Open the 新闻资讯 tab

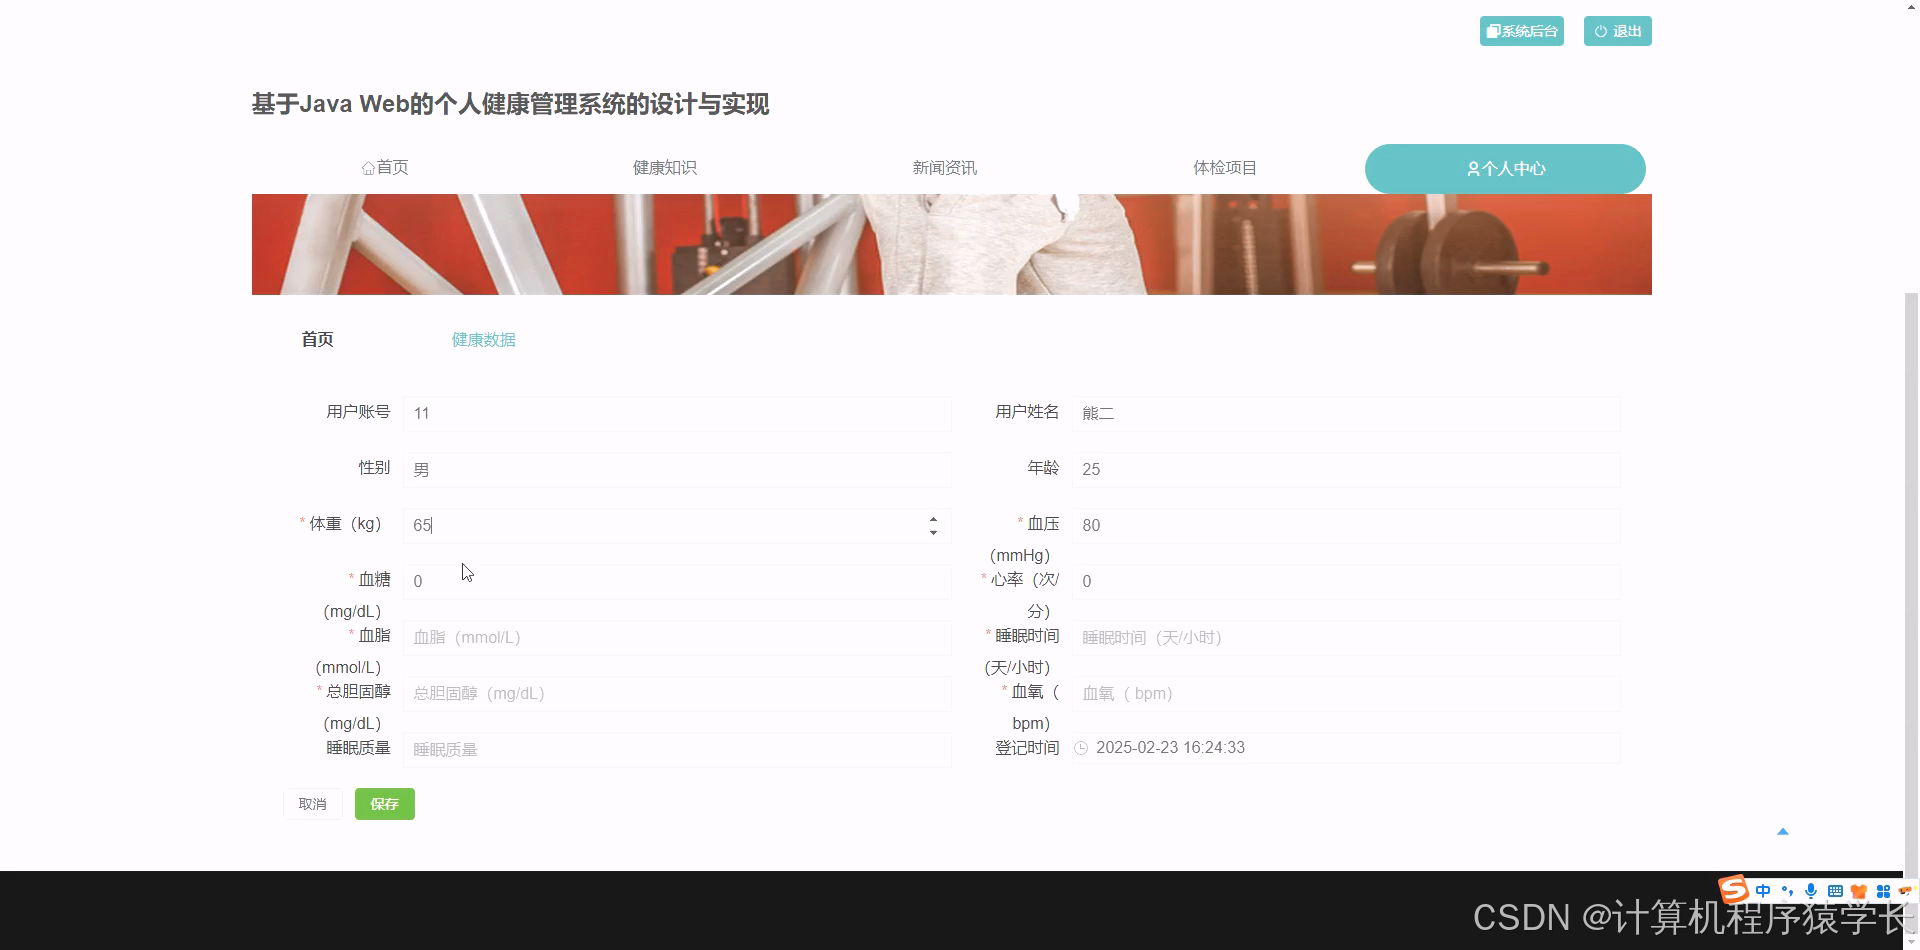click(943, 168)
